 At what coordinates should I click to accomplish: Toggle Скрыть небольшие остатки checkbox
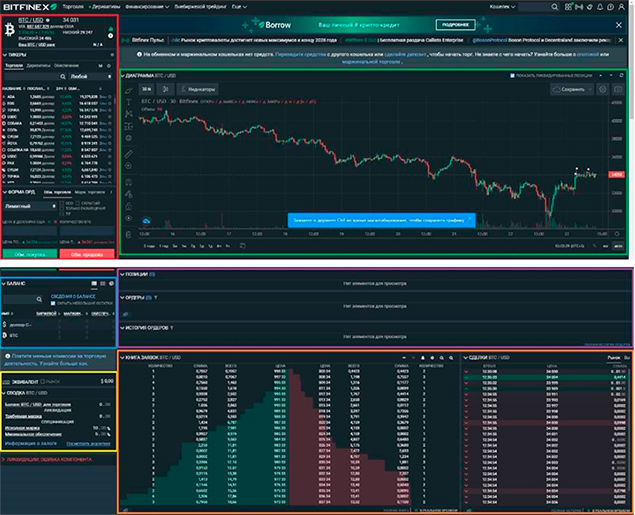pyautogui.click(x=53, y=303)
